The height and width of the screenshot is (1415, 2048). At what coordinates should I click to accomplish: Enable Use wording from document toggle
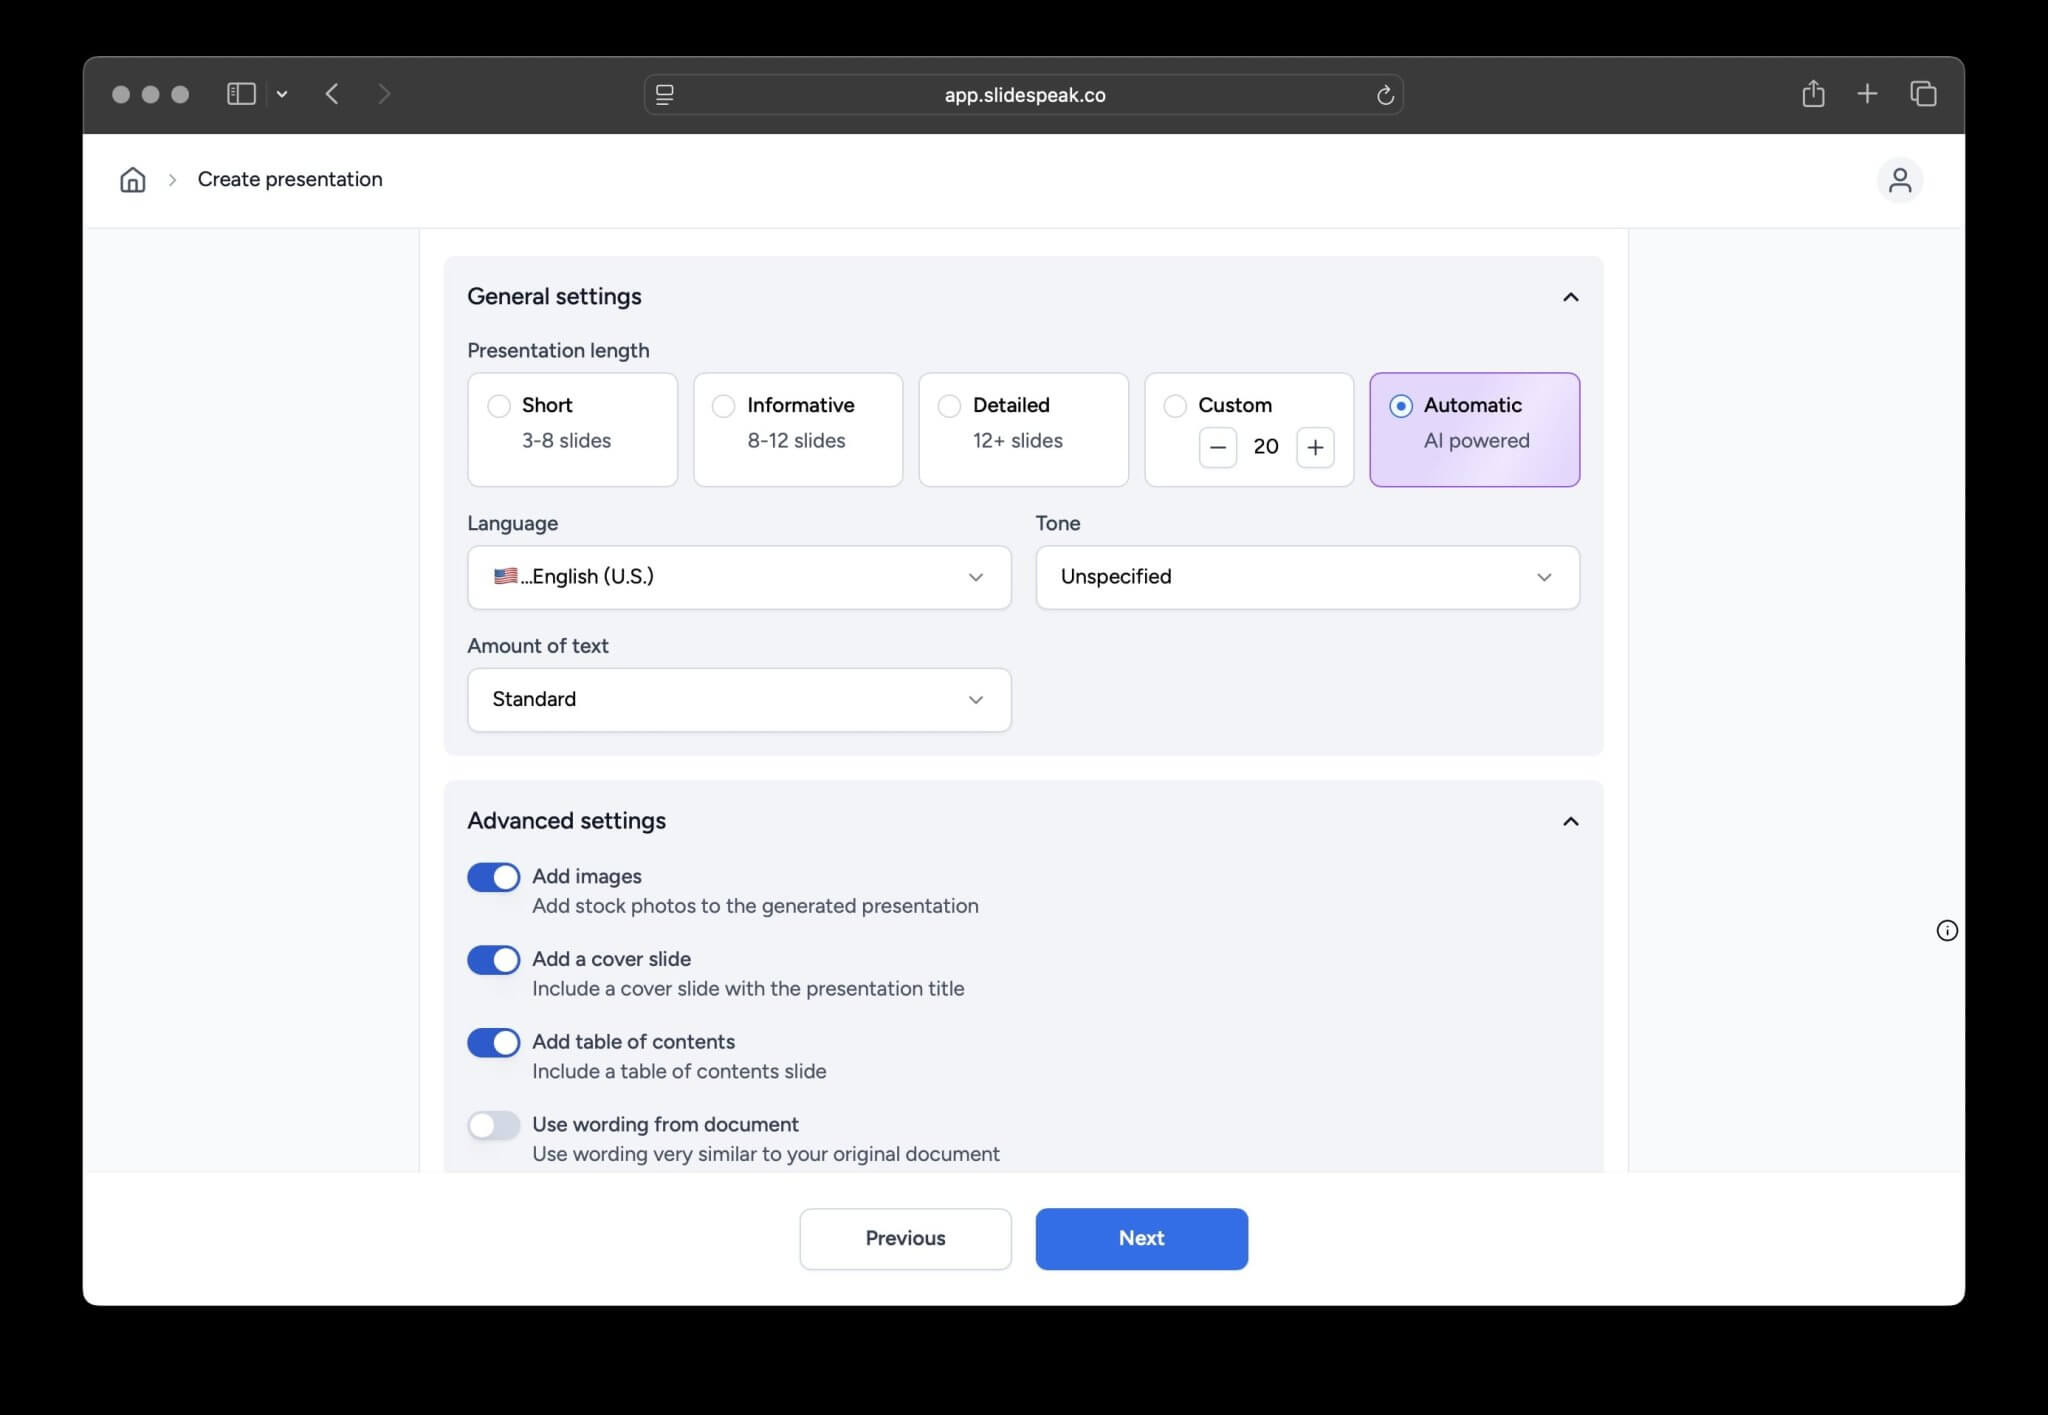coord(493,1125)
